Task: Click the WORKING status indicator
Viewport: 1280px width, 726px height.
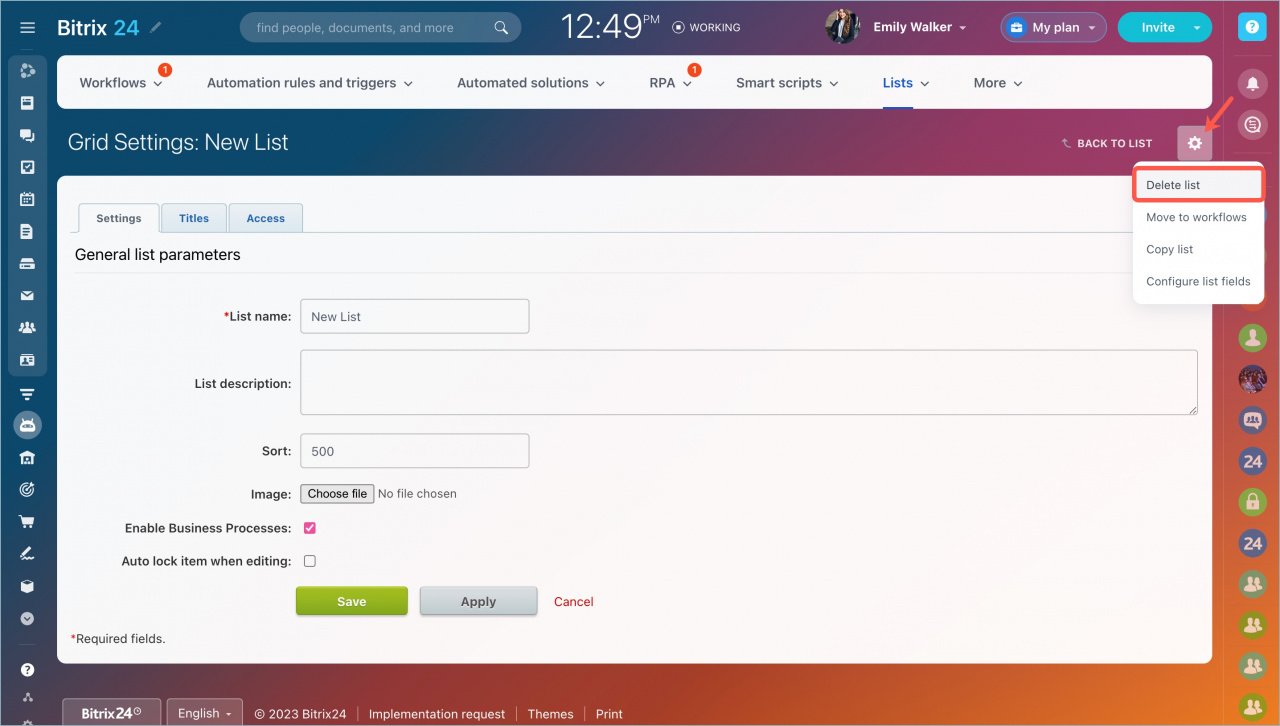Action: [707, 28]
